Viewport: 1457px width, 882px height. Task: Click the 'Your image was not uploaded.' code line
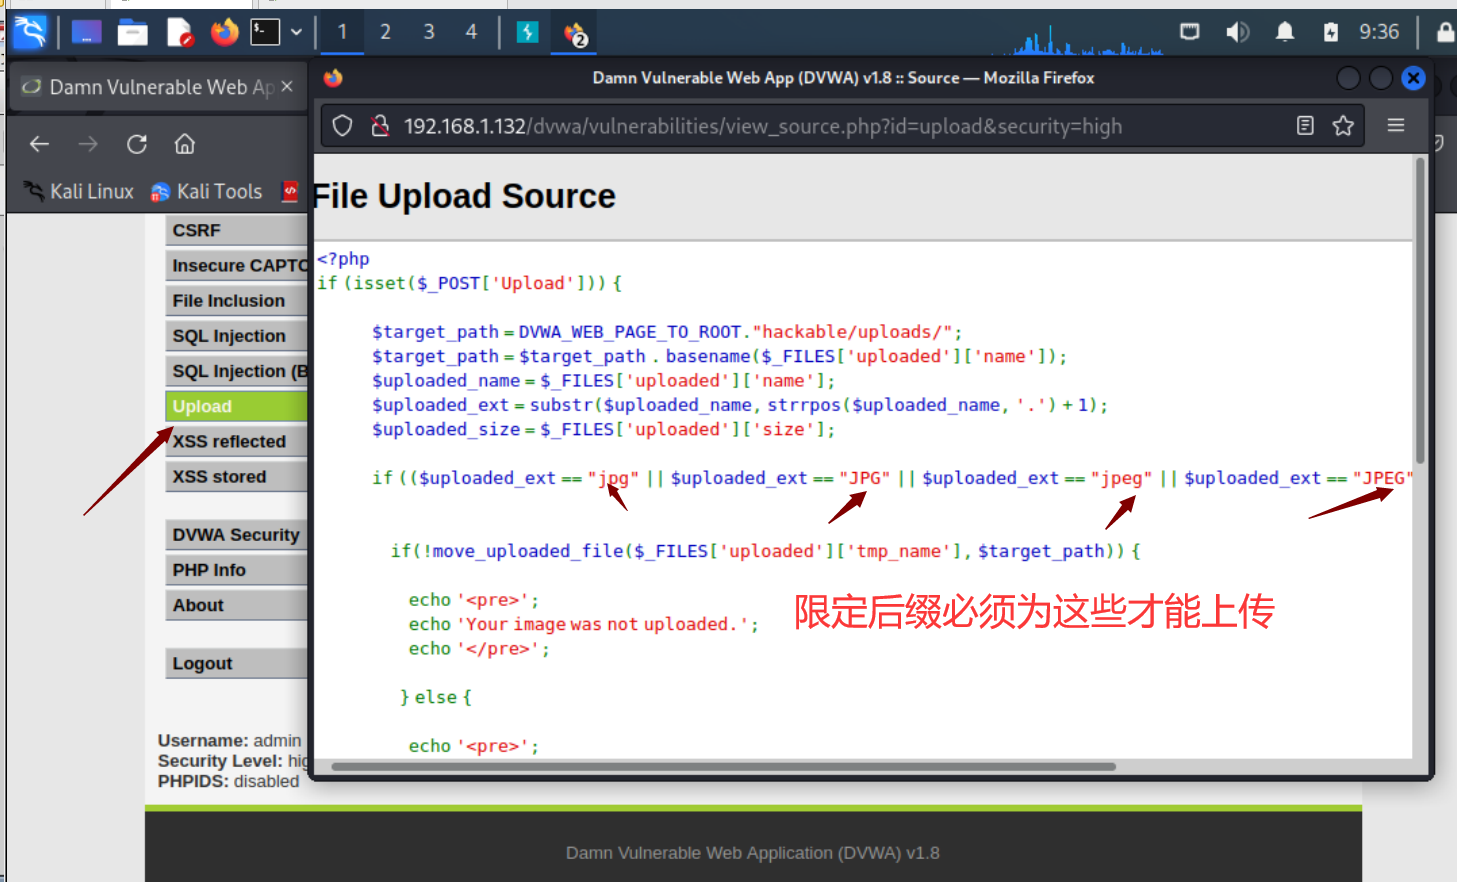584,624
